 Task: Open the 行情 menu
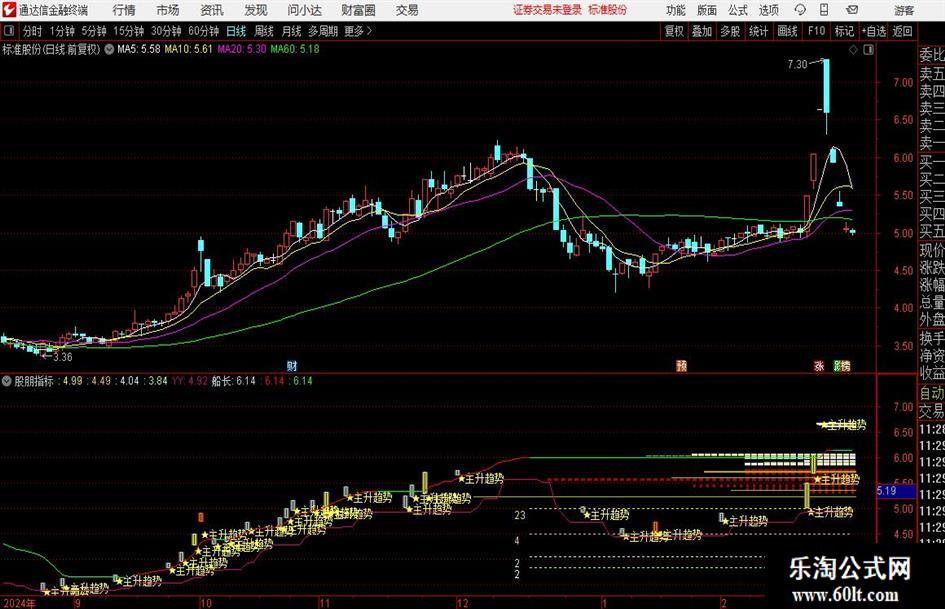tap(124, 10)
